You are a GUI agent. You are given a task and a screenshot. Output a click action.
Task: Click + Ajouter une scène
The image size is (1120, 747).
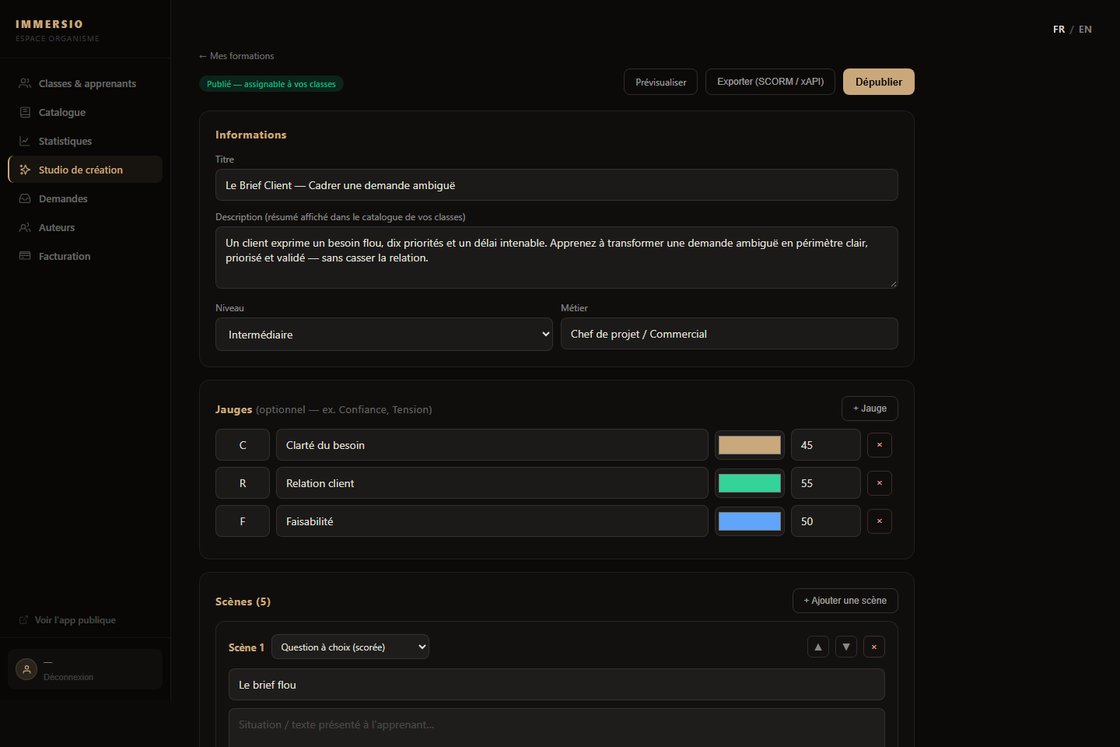pyautogui.click(x=845, y=601)
